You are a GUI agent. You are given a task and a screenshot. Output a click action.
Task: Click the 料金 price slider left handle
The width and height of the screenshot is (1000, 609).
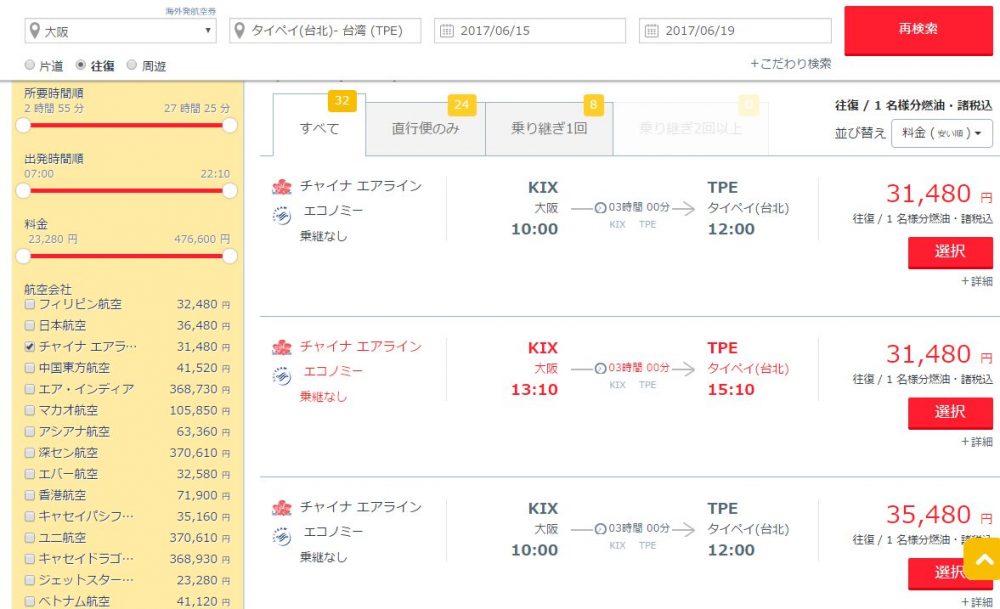(x=23, y=256)
